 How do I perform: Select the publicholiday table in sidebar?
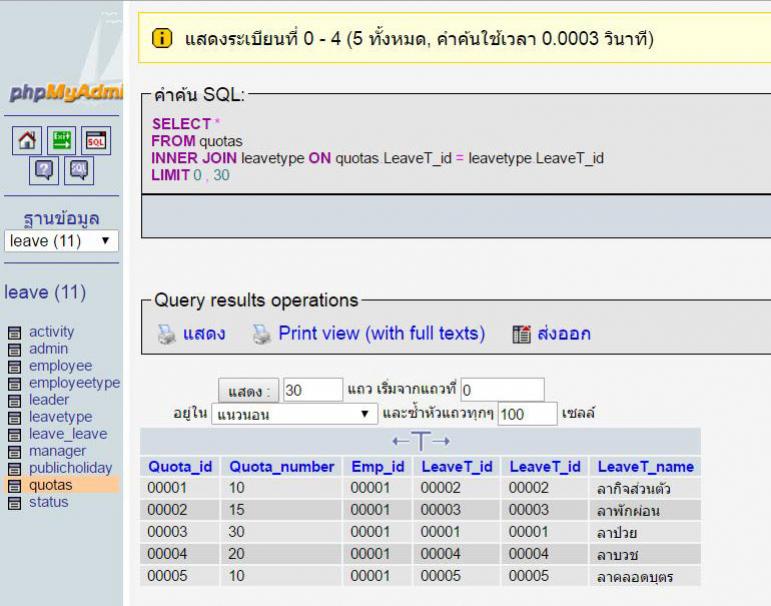tap(70, 468)
